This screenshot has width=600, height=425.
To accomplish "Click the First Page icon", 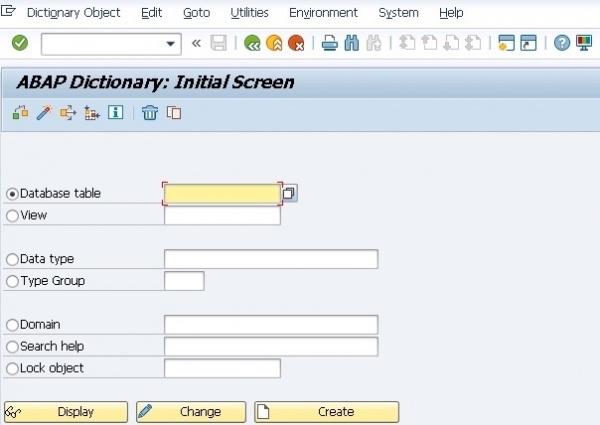I will click(x=407, y=43).
